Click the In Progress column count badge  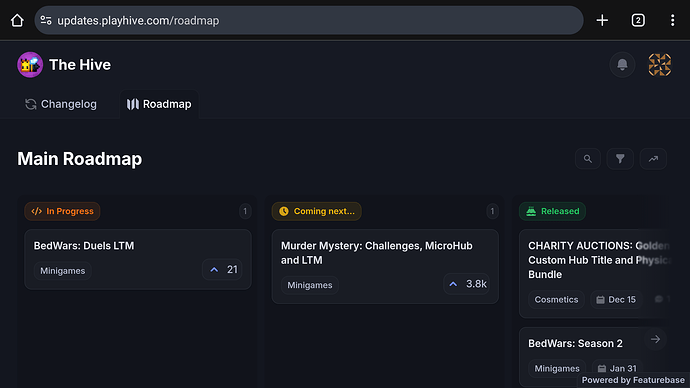245,212
